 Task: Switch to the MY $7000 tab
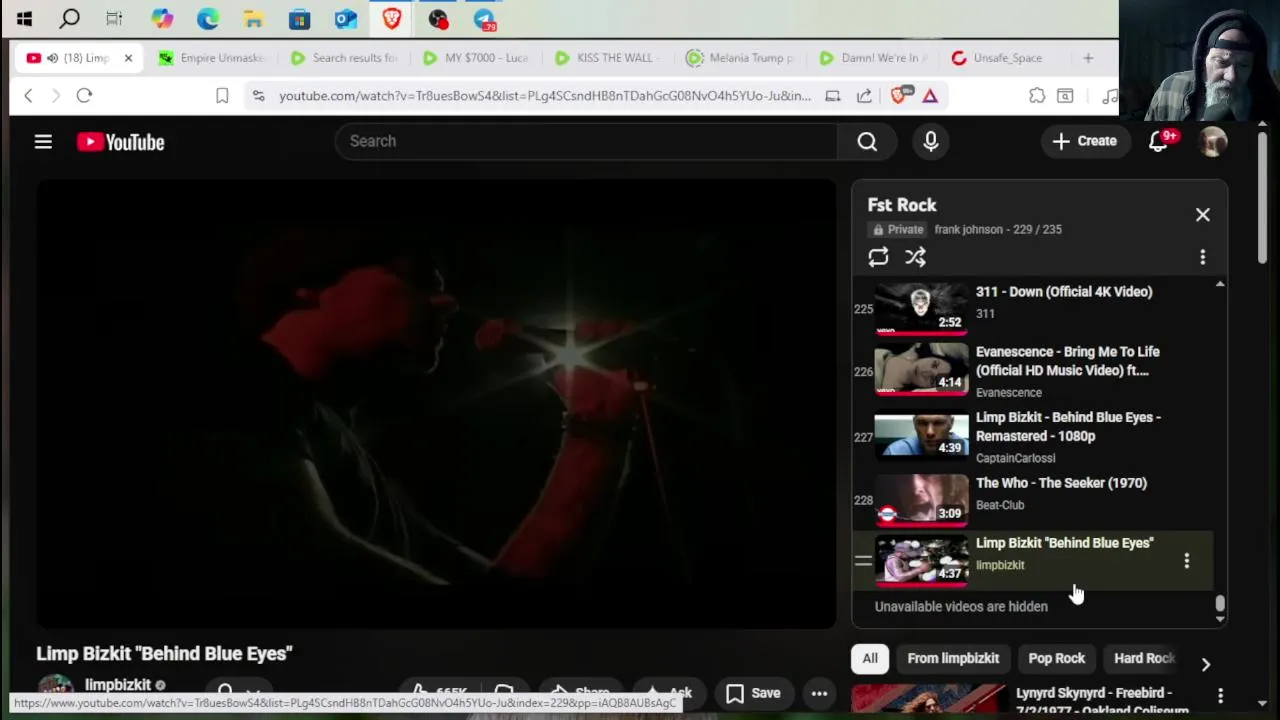click(x=476, y=58)
